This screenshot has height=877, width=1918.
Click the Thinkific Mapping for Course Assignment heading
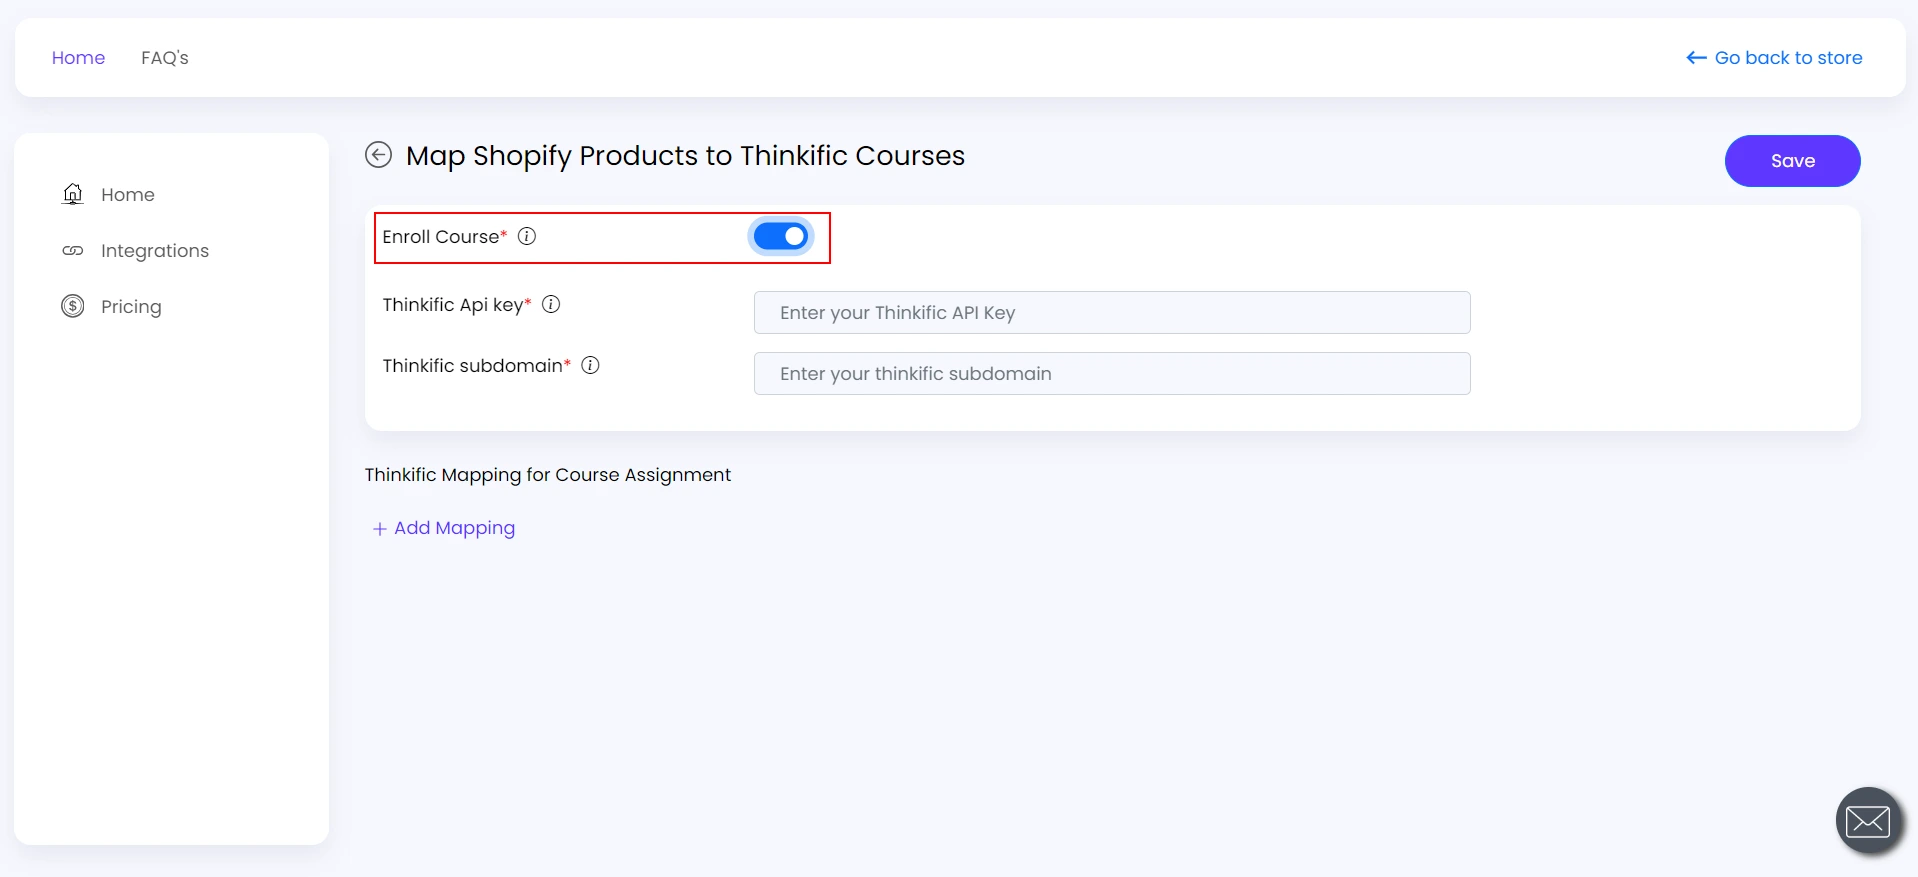(x=548, y=475)
